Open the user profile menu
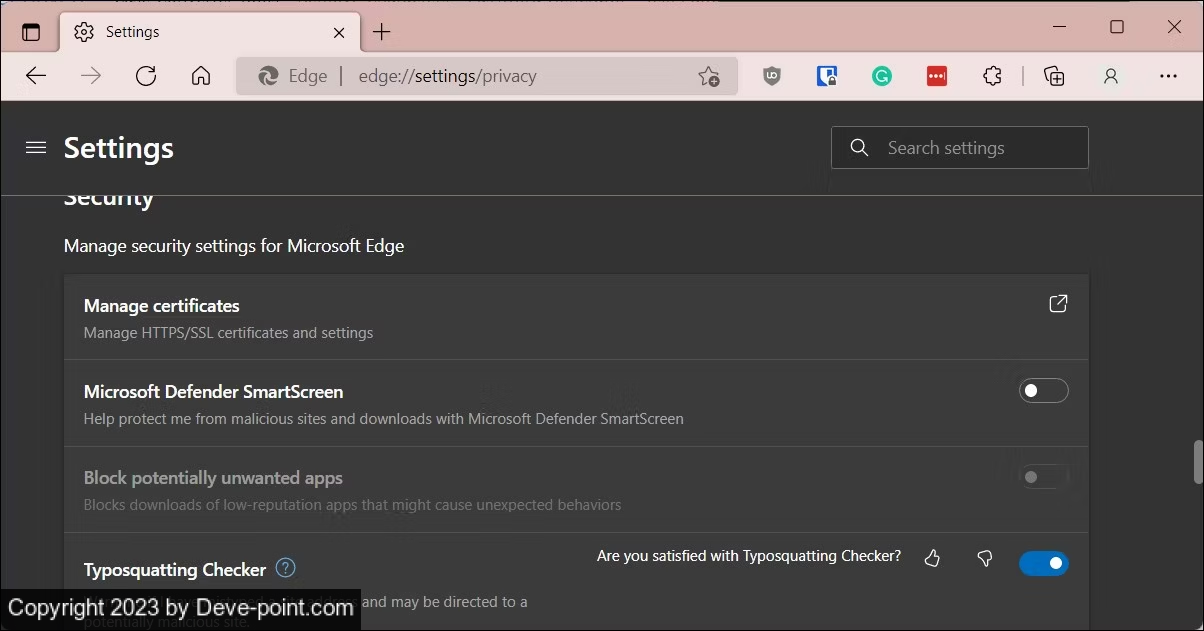The image size is (1204, 631). (x=1110, y=76)
